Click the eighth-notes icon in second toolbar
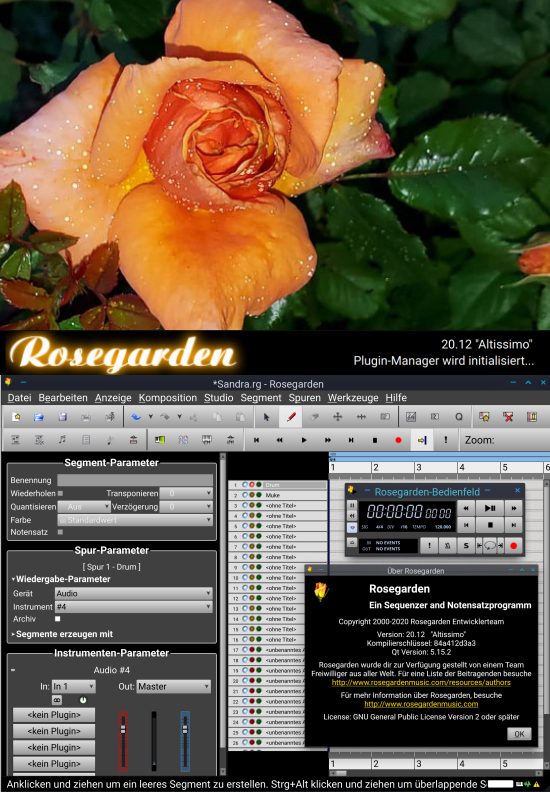550x792 pixels. tap(62, 440)
